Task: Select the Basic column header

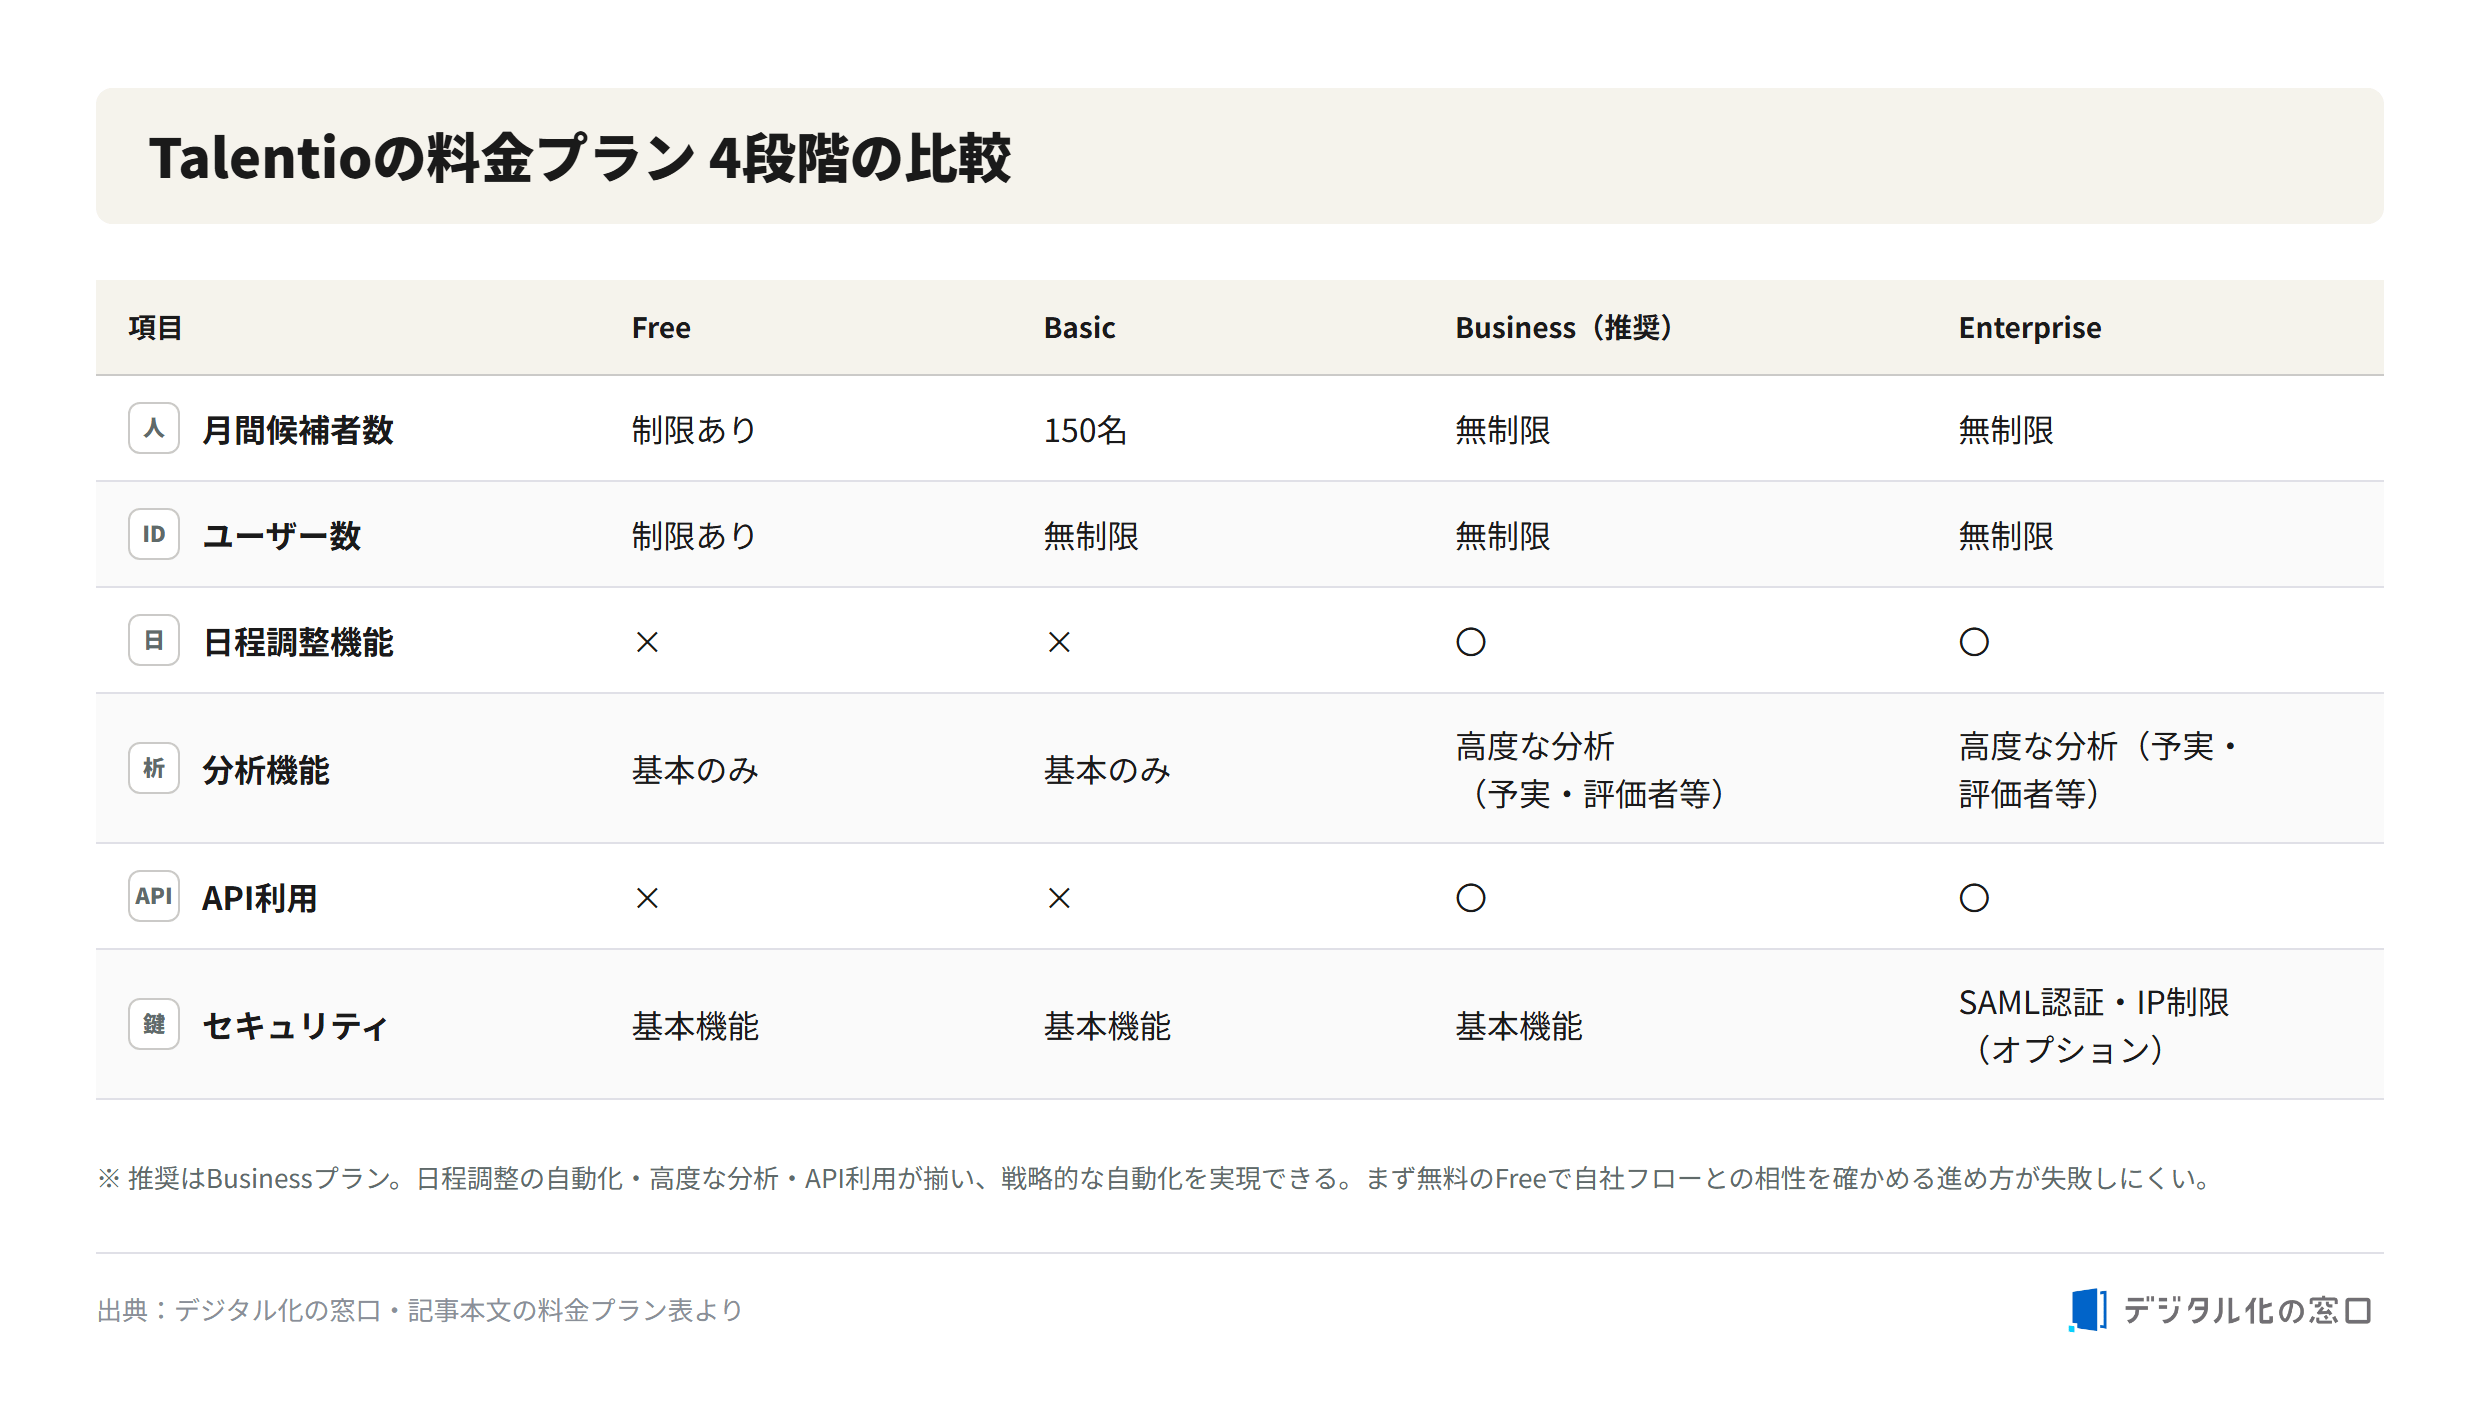Action: coord(1079,328)
